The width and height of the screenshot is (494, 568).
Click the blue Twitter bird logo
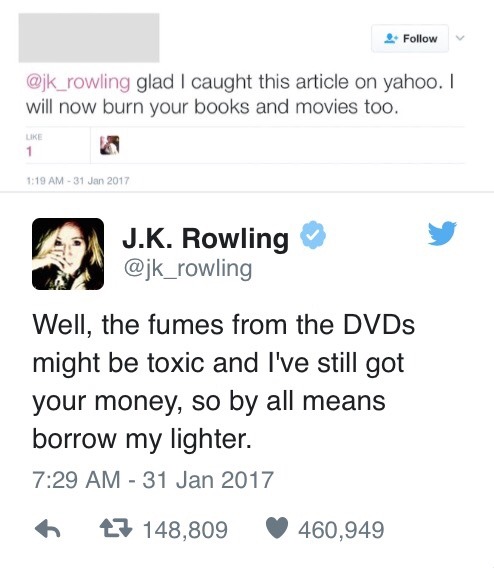(442, 233)
